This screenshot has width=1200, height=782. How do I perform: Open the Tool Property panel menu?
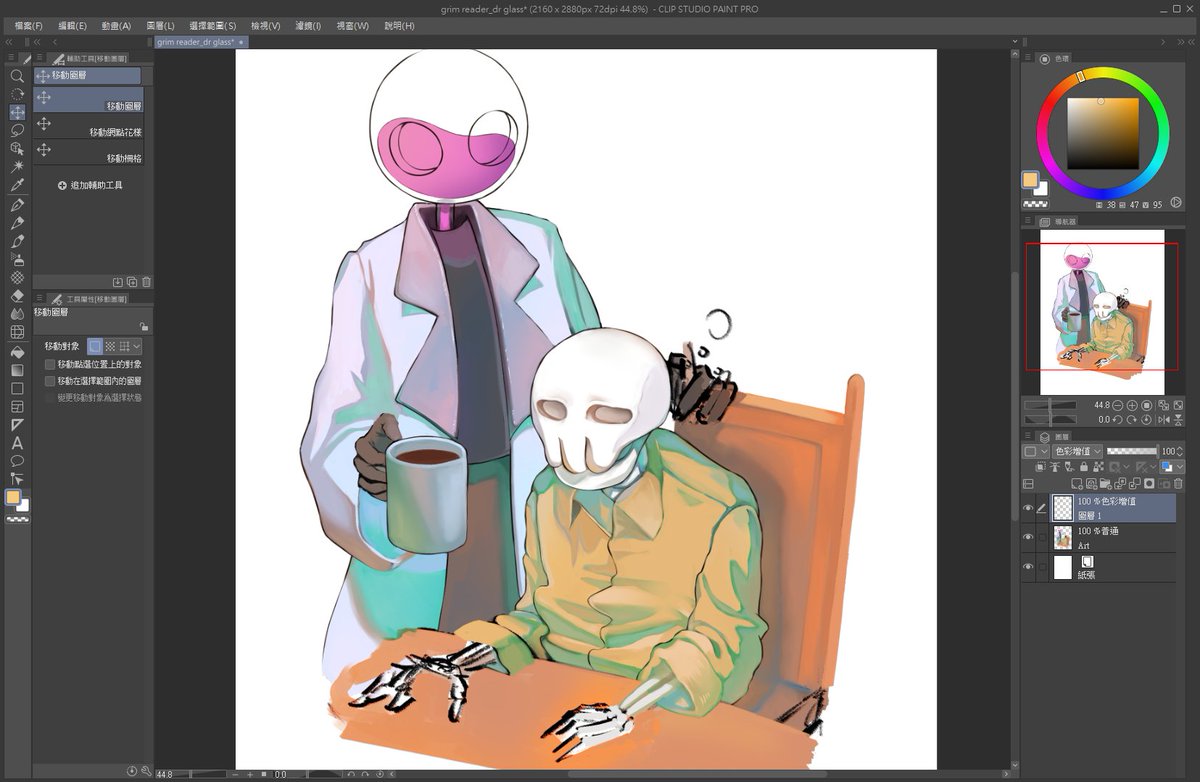(41, 299)
